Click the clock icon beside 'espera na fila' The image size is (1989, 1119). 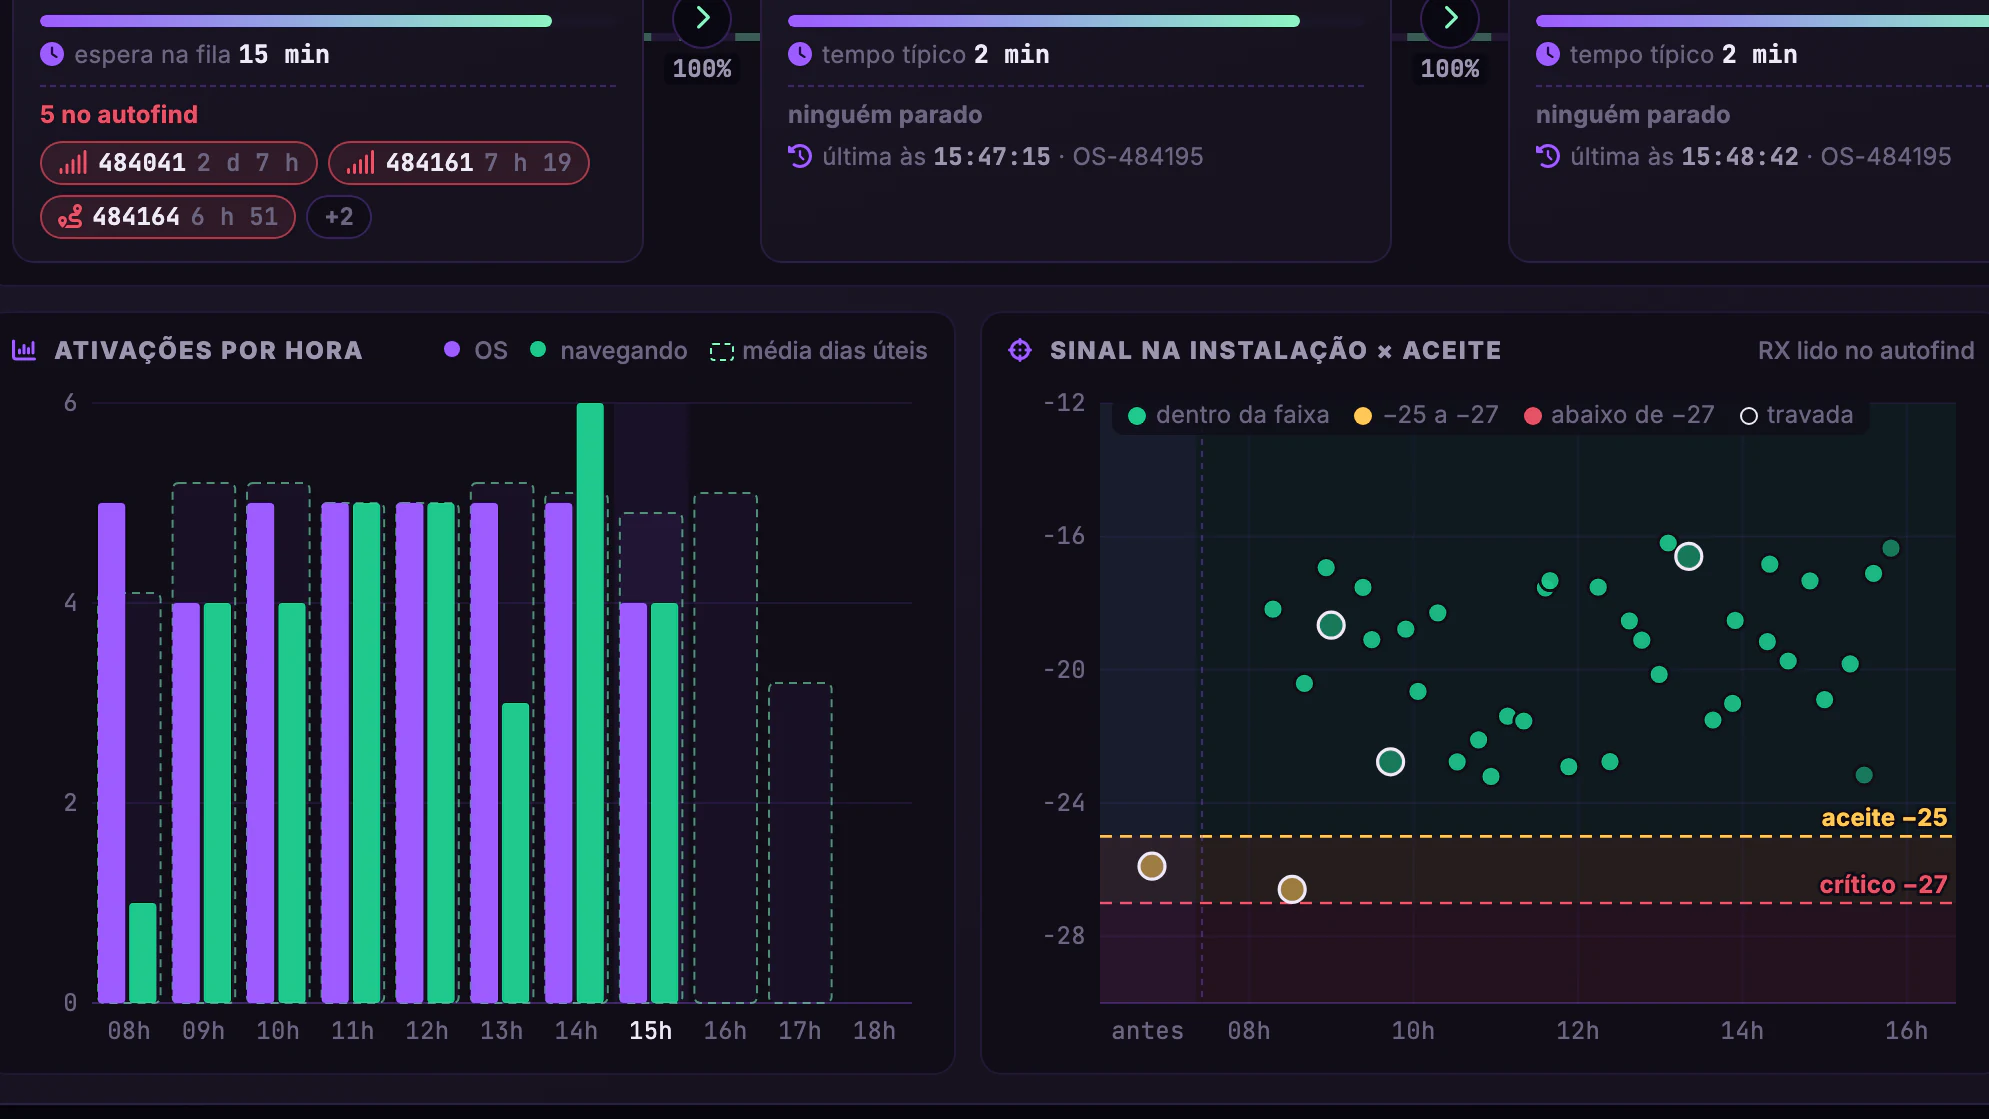(x=52, y=54)
